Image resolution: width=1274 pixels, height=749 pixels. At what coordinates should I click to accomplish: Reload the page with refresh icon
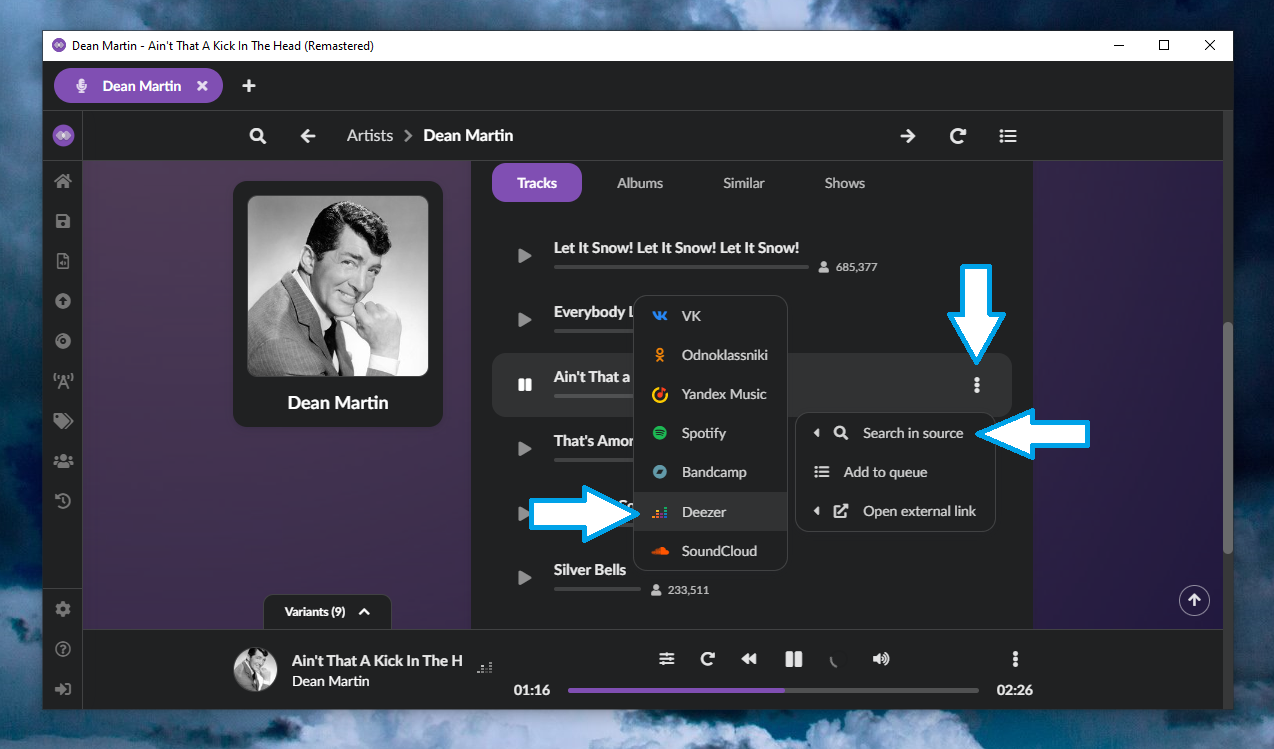[x=958, y=136]
